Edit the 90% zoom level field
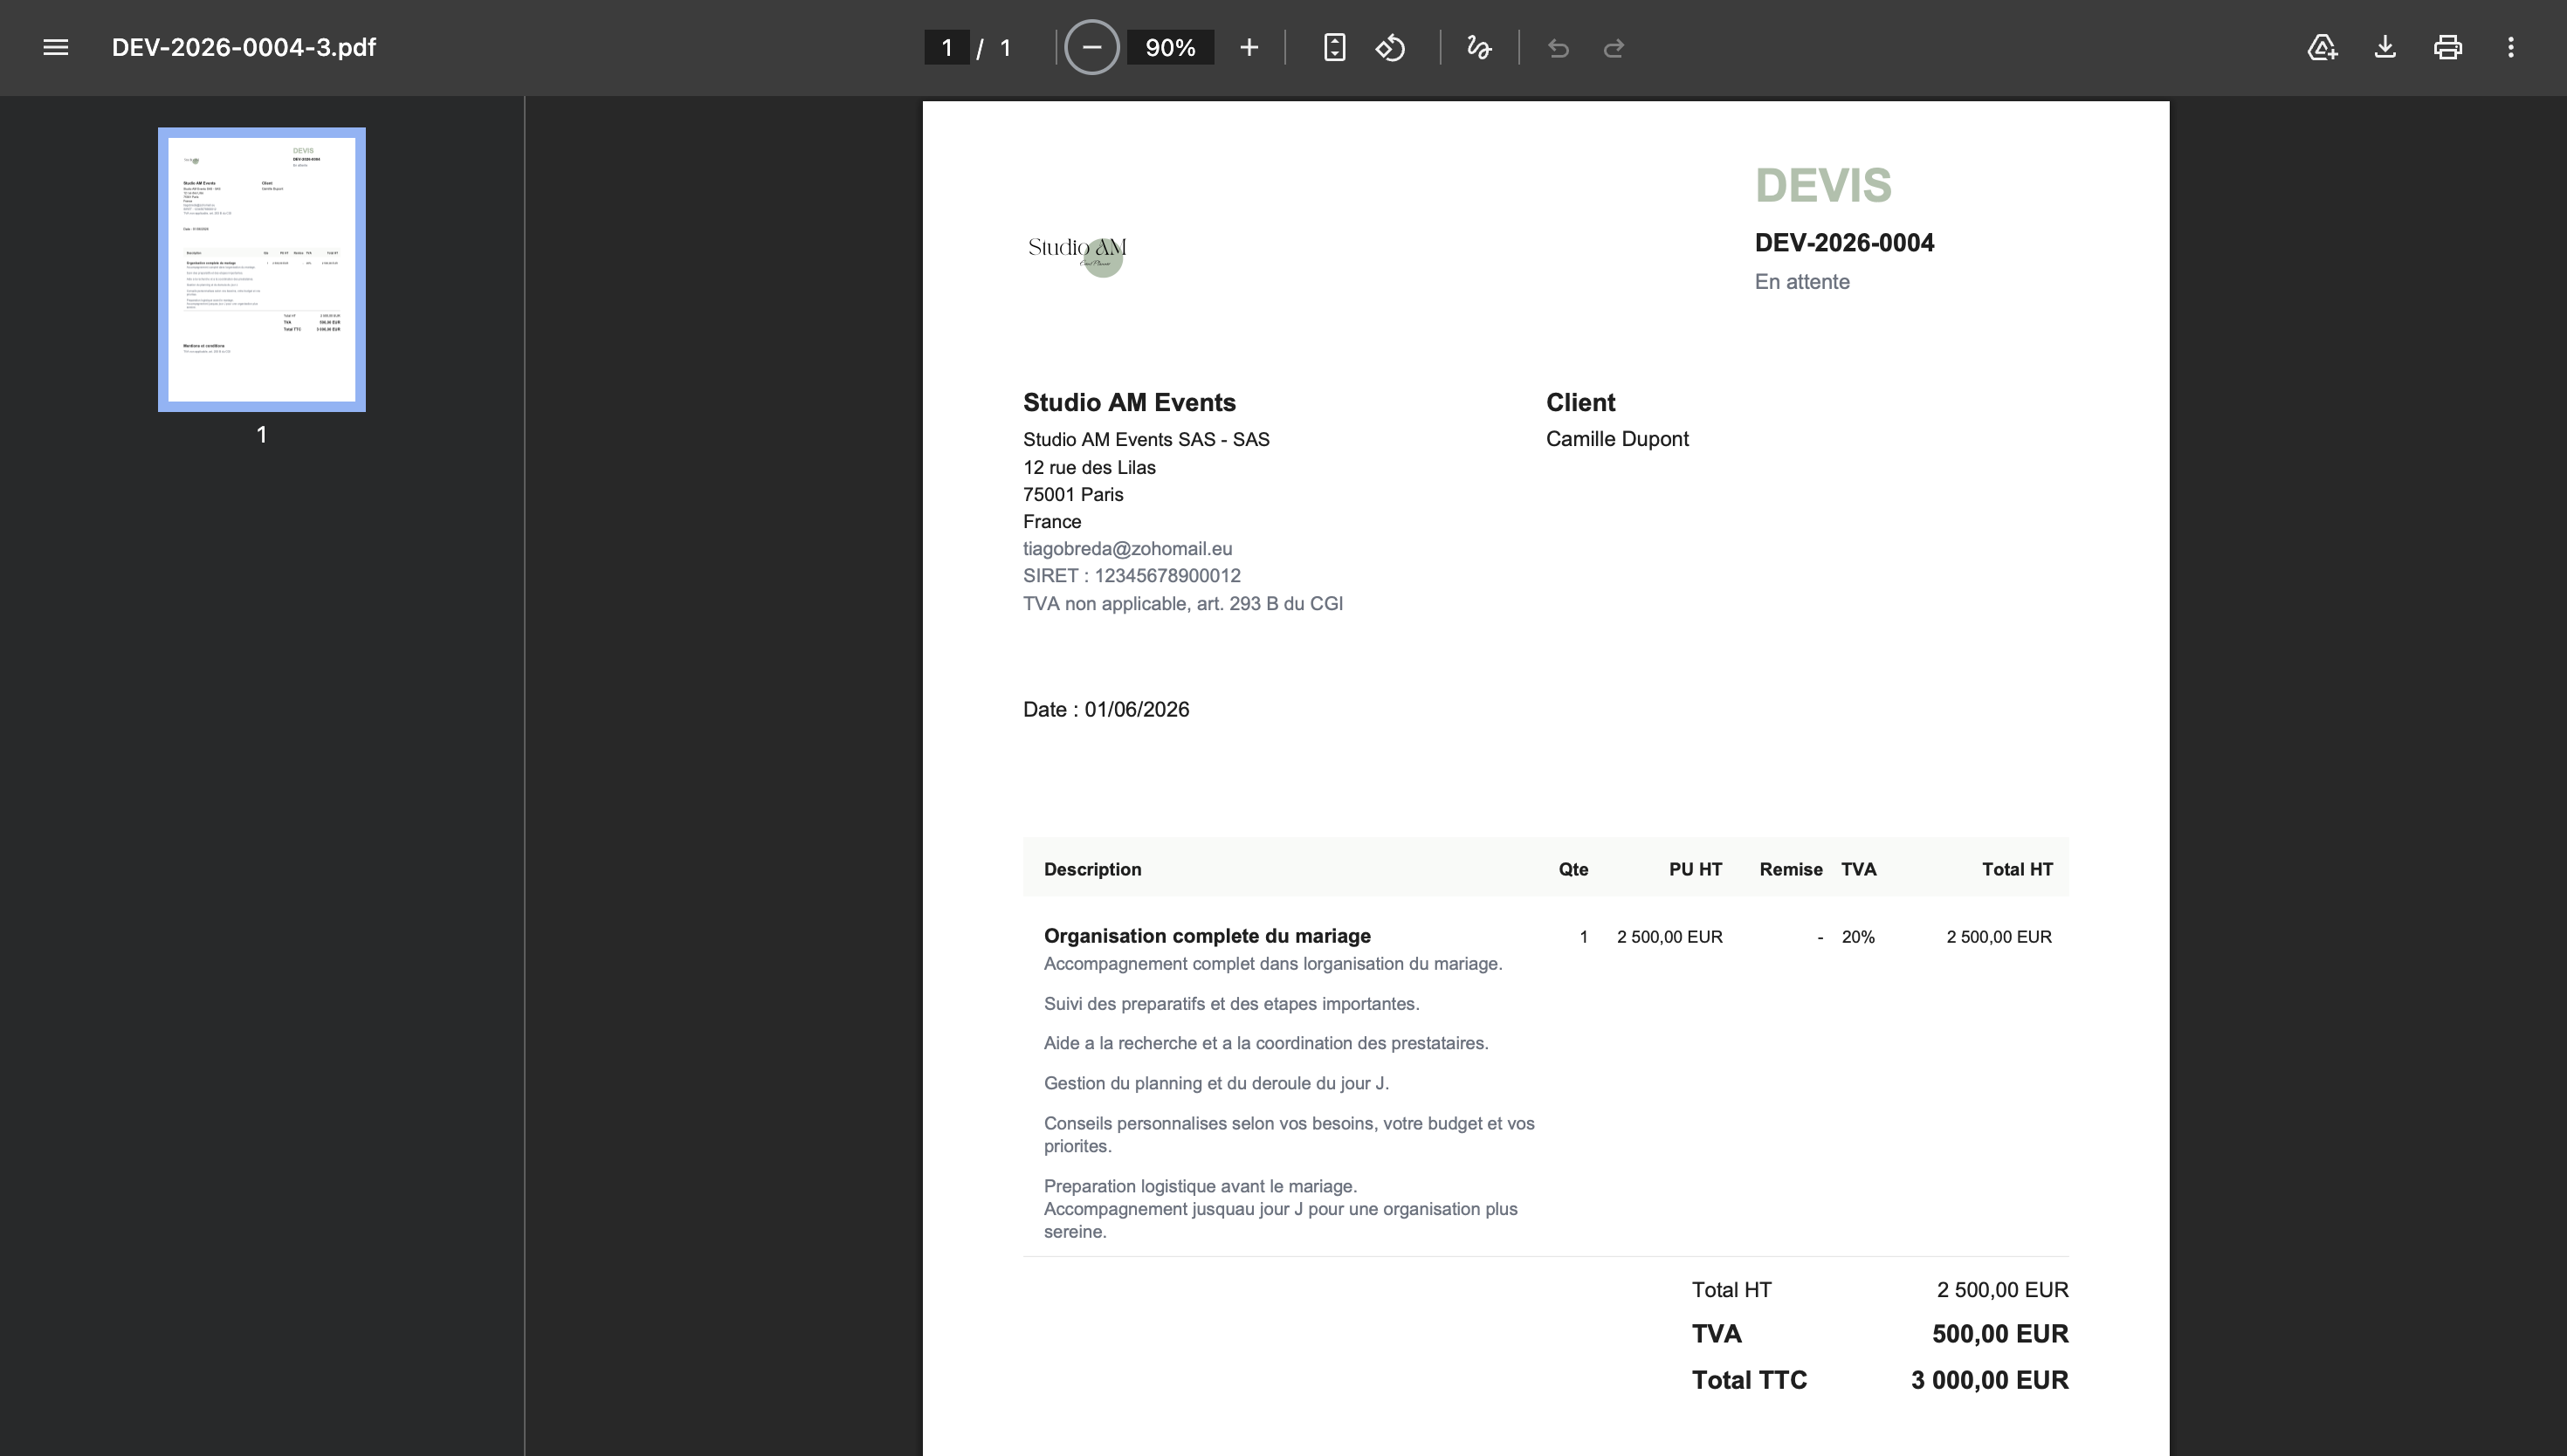The image size is (2567, 1456). pos(1170,47)
